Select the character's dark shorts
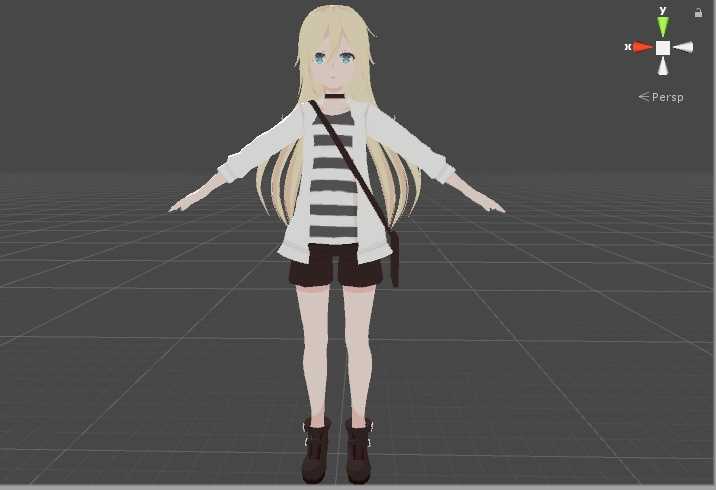 [336, 267]
